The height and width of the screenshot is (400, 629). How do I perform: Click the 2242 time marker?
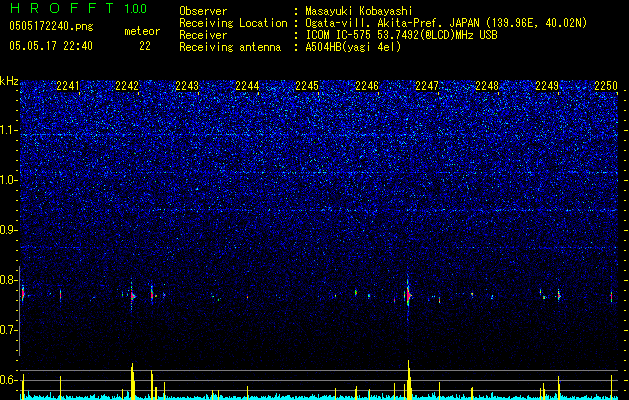pyautogui.click(x=127, y=85)
